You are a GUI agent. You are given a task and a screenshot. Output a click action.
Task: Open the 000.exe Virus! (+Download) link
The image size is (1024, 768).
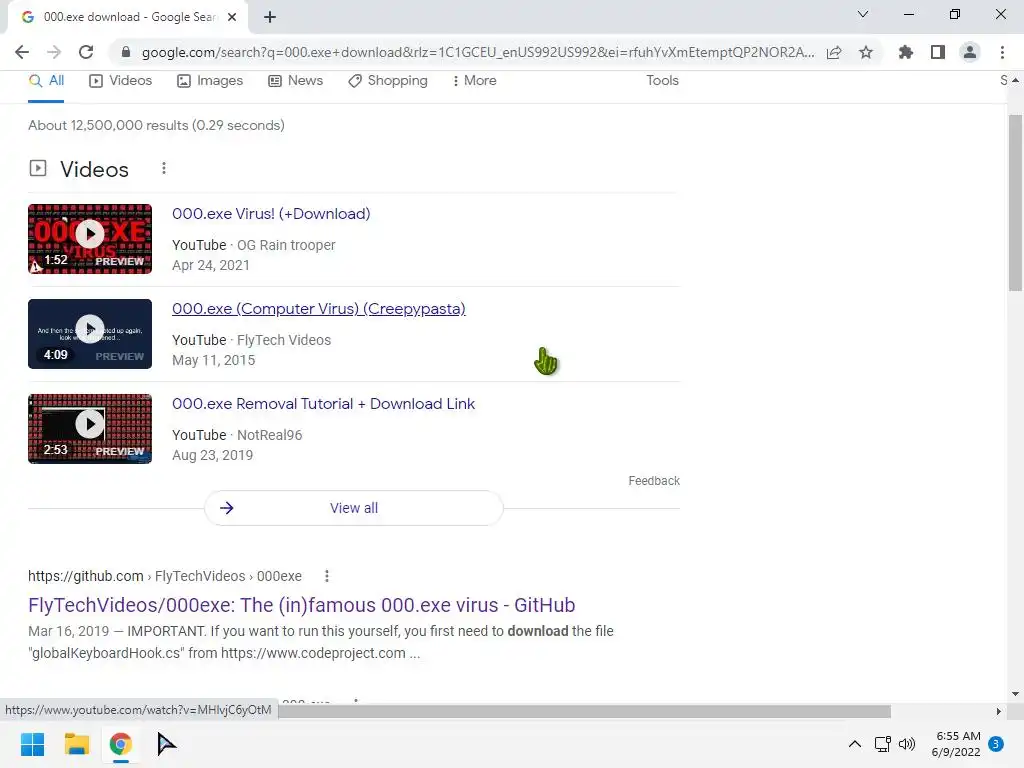pos(271,214)
